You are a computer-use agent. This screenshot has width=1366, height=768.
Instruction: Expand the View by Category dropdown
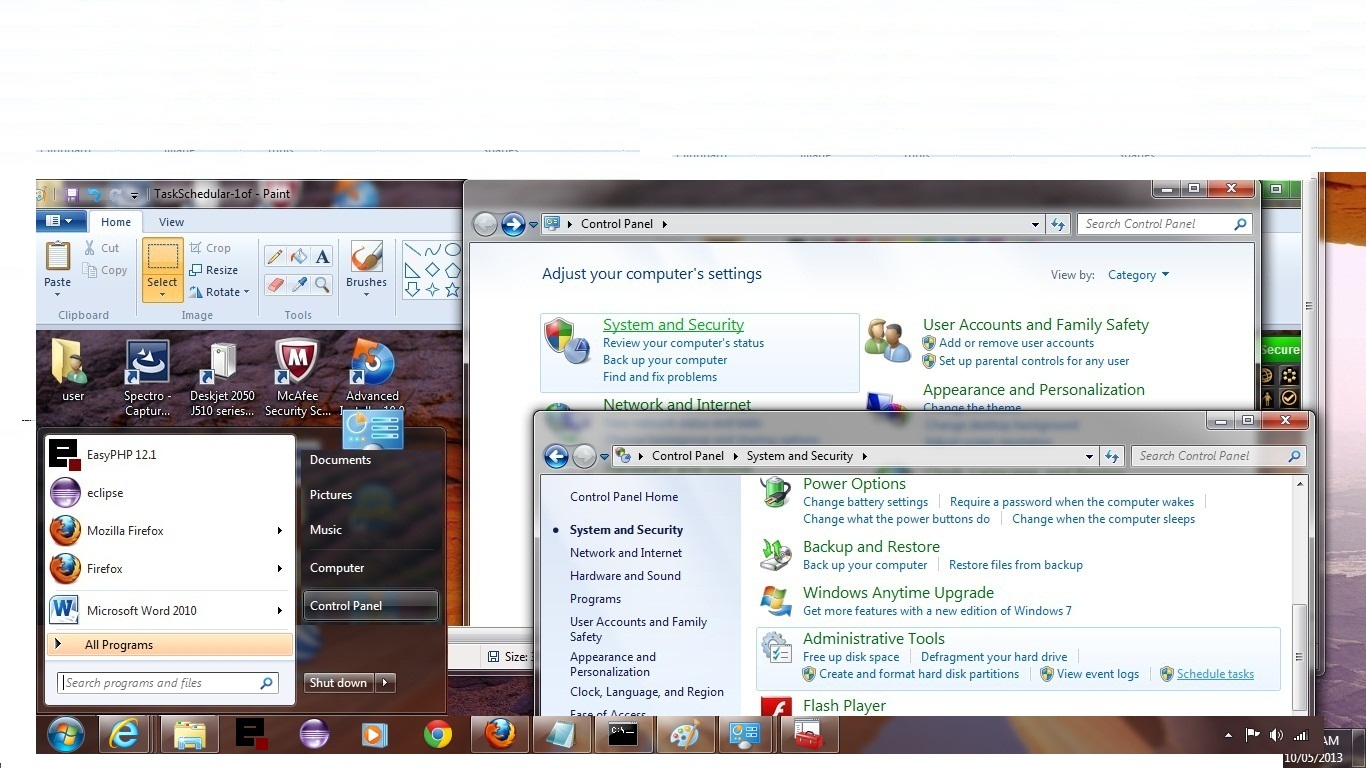pyautogui.click(x=1138, y=275)
